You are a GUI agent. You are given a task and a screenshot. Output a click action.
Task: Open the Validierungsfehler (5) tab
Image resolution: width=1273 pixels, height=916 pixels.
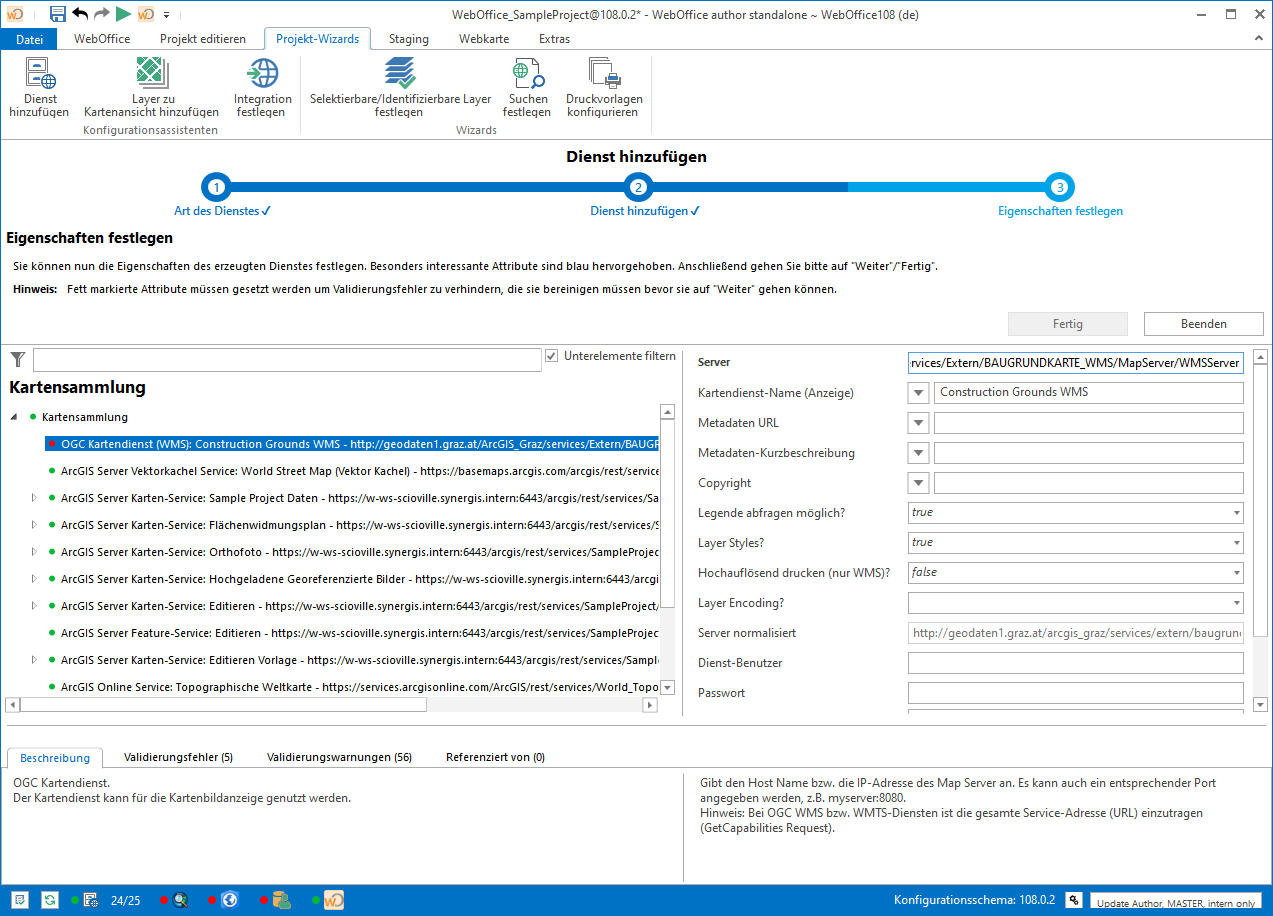tap(178, 757)
